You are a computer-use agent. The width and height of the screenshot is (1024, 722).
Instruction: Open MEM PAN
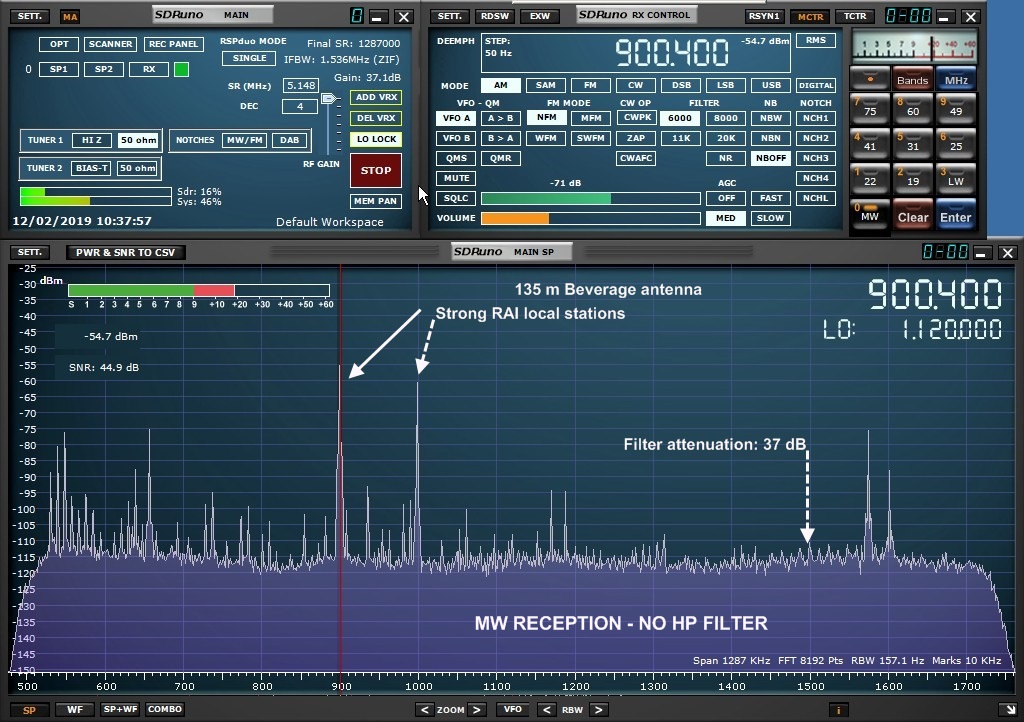click(376, 201)
